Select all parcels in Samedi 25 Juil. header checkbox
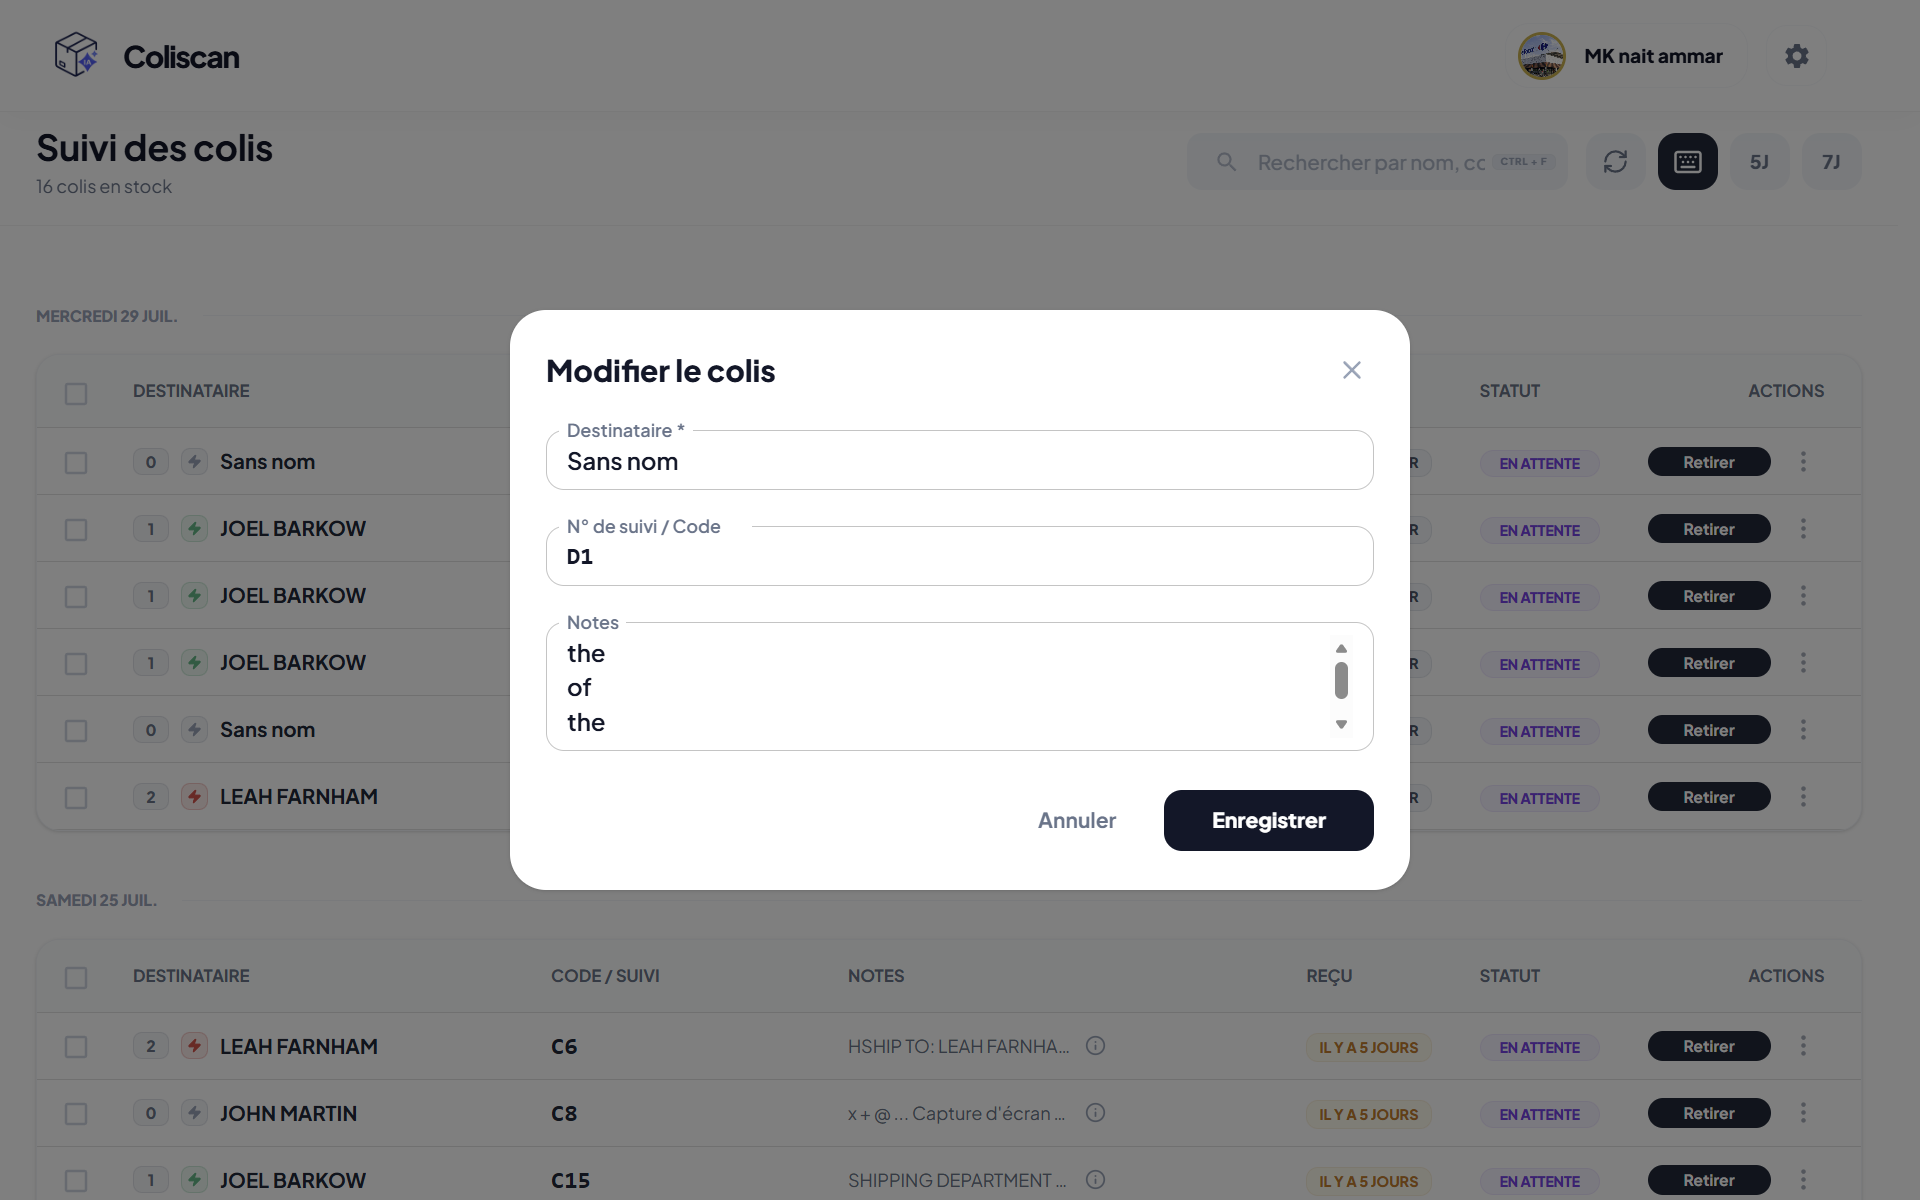This screenshot has width=1920, height=1200. (x=76, y=977)
